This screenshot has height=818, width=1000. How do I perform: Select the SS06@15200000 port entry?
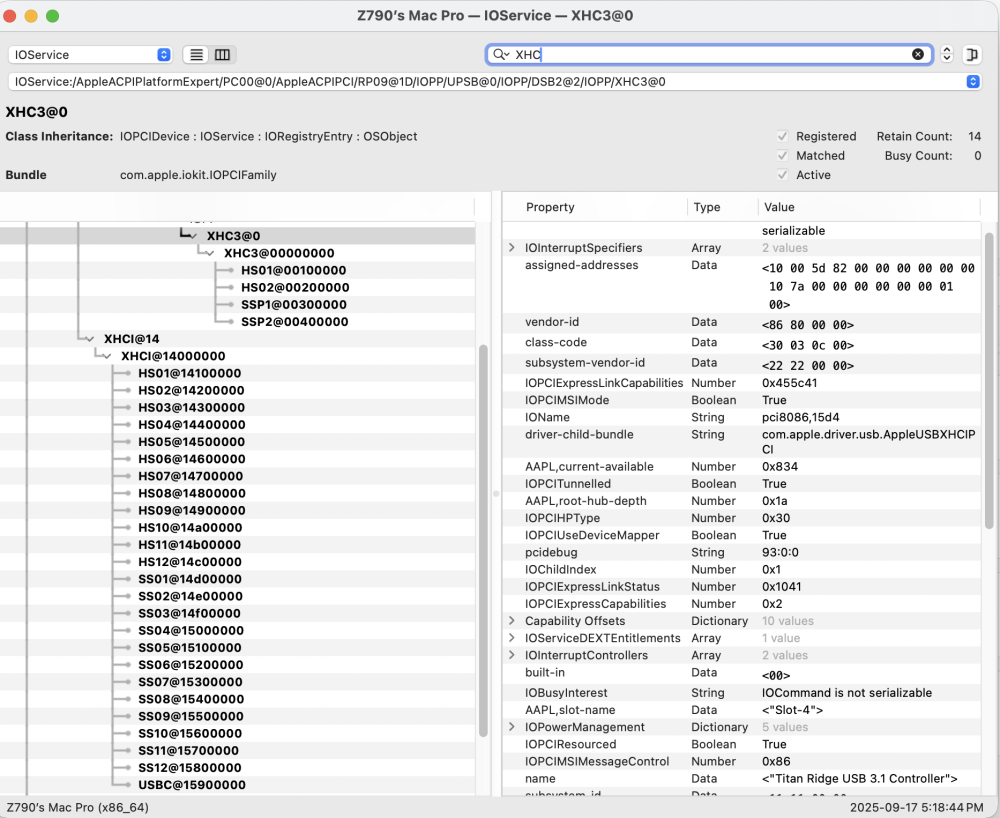(x=191, y=665)
